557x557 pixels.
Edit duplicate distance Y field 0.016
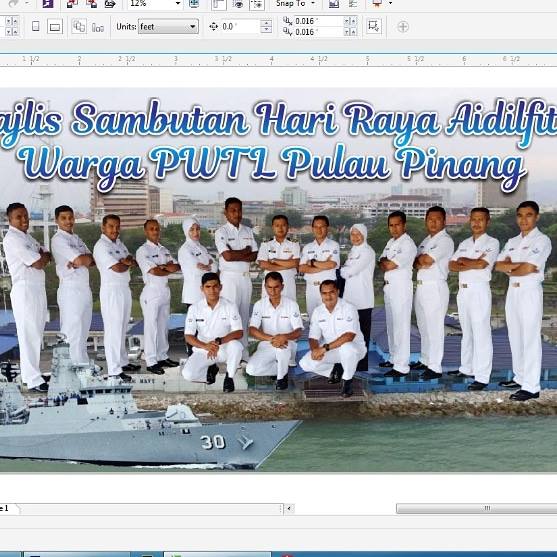click(x=318, y=32)
